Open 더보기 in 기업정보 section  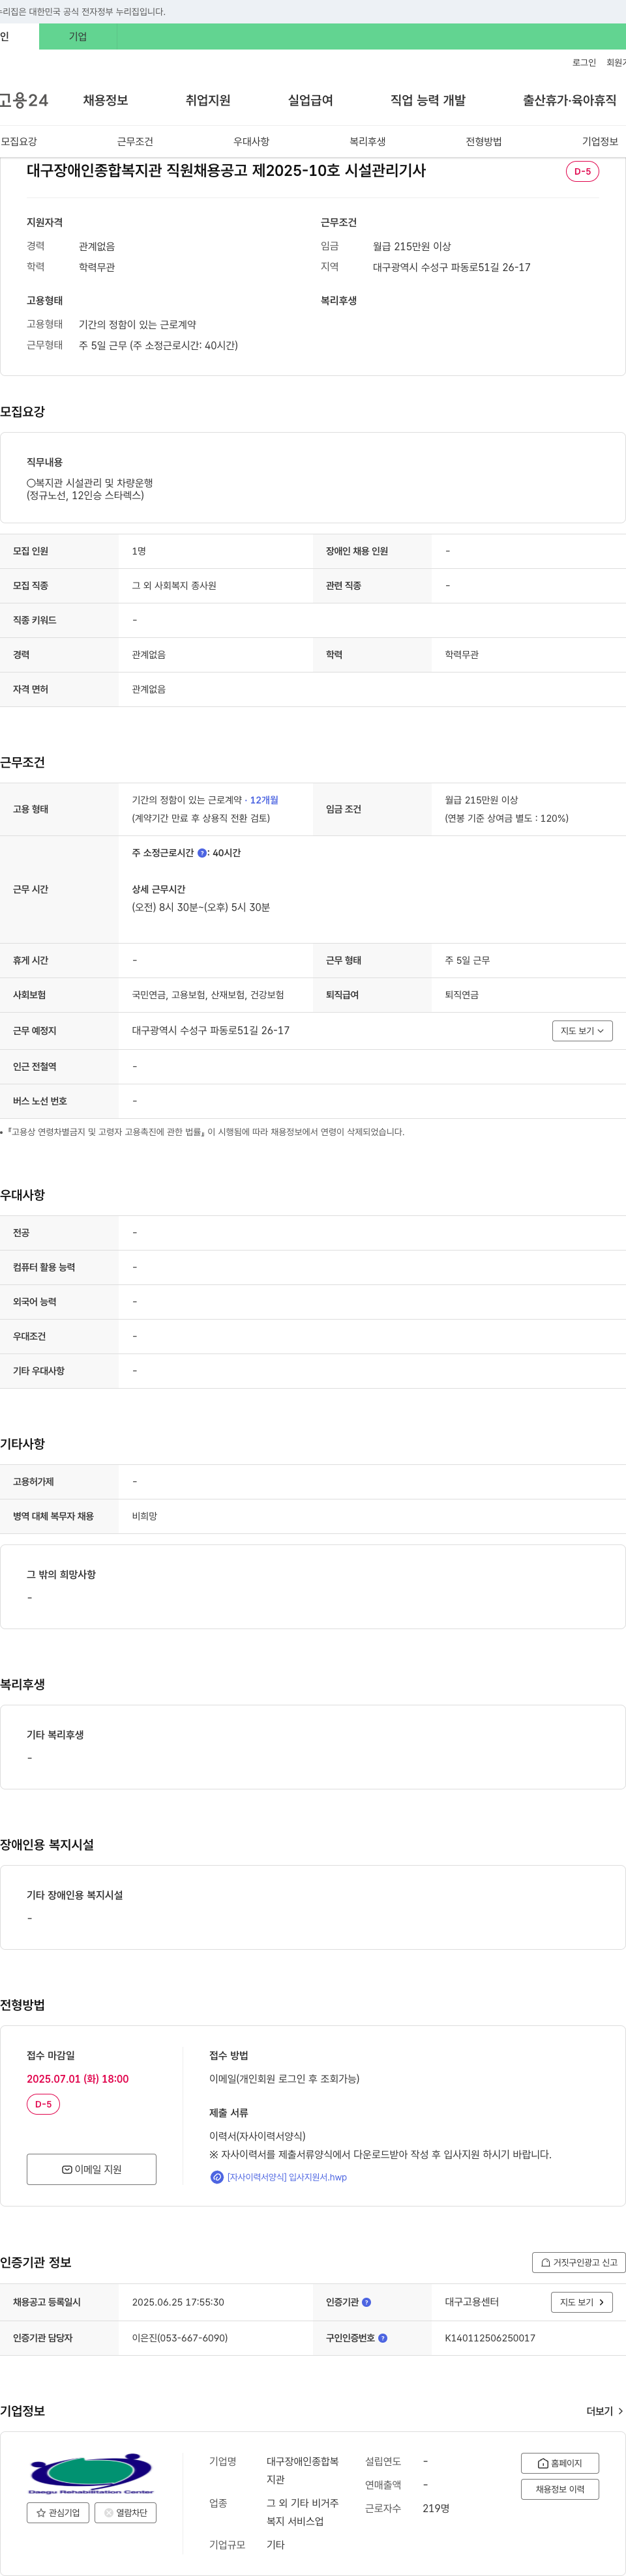tap(605, 2411)
